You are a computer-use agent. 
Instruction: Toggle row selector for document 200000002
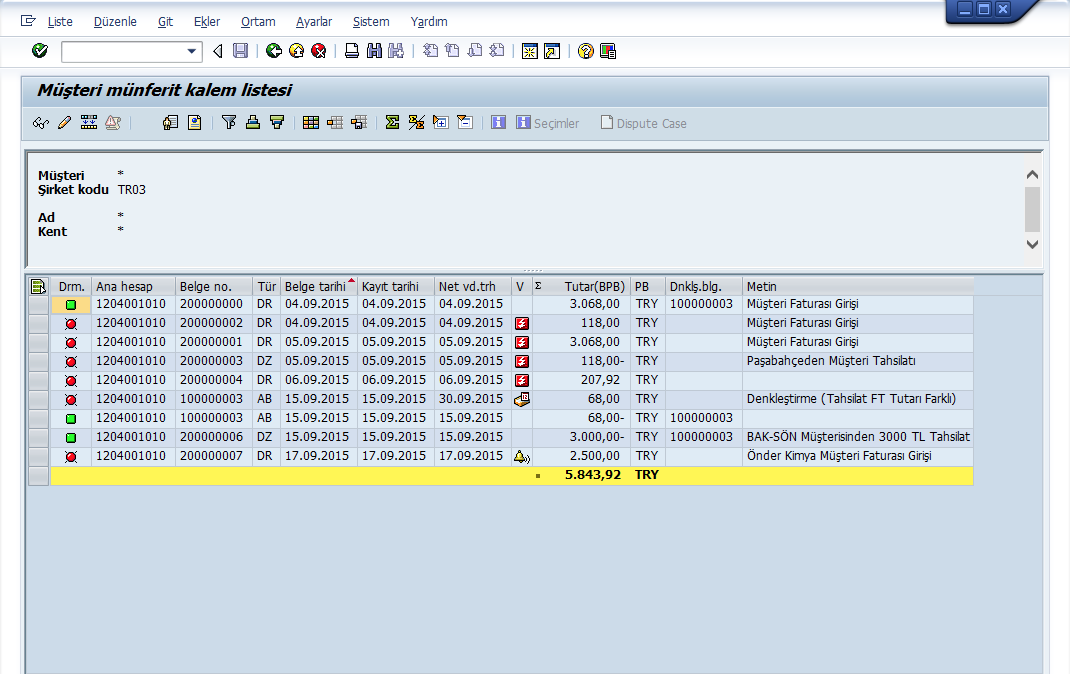click(39, 323)
